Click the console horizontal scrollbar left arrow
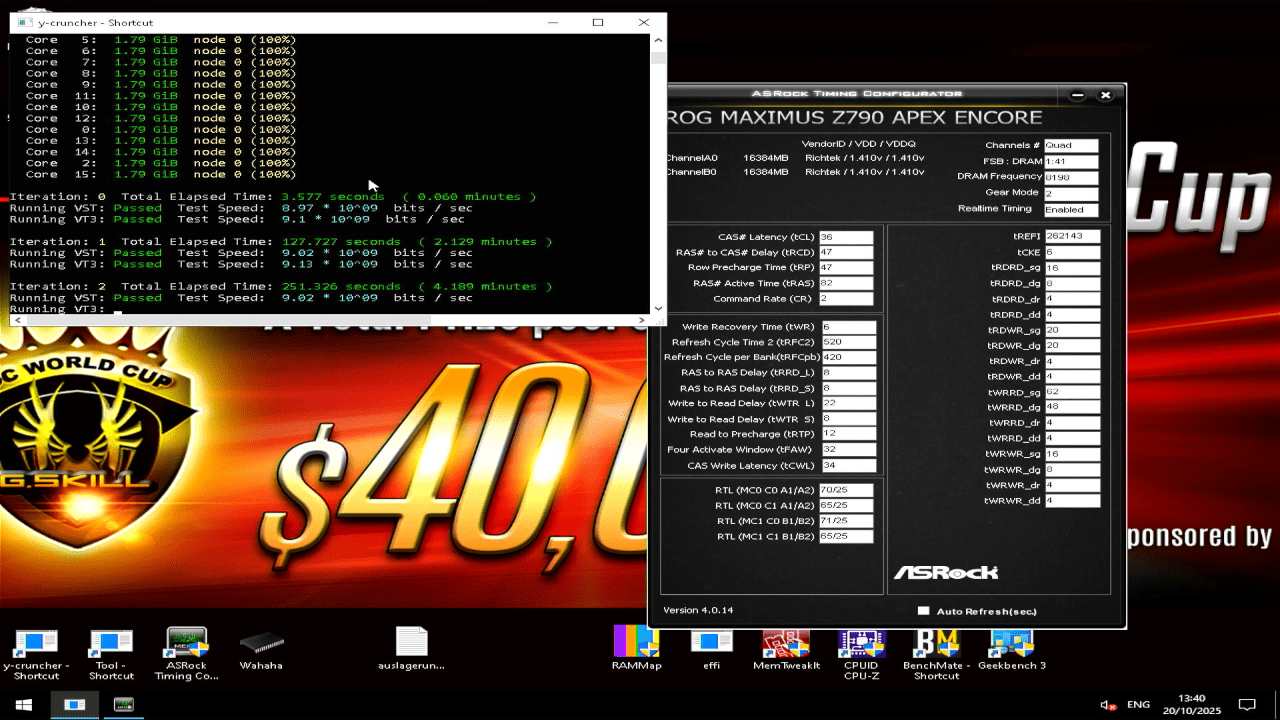 17,321
